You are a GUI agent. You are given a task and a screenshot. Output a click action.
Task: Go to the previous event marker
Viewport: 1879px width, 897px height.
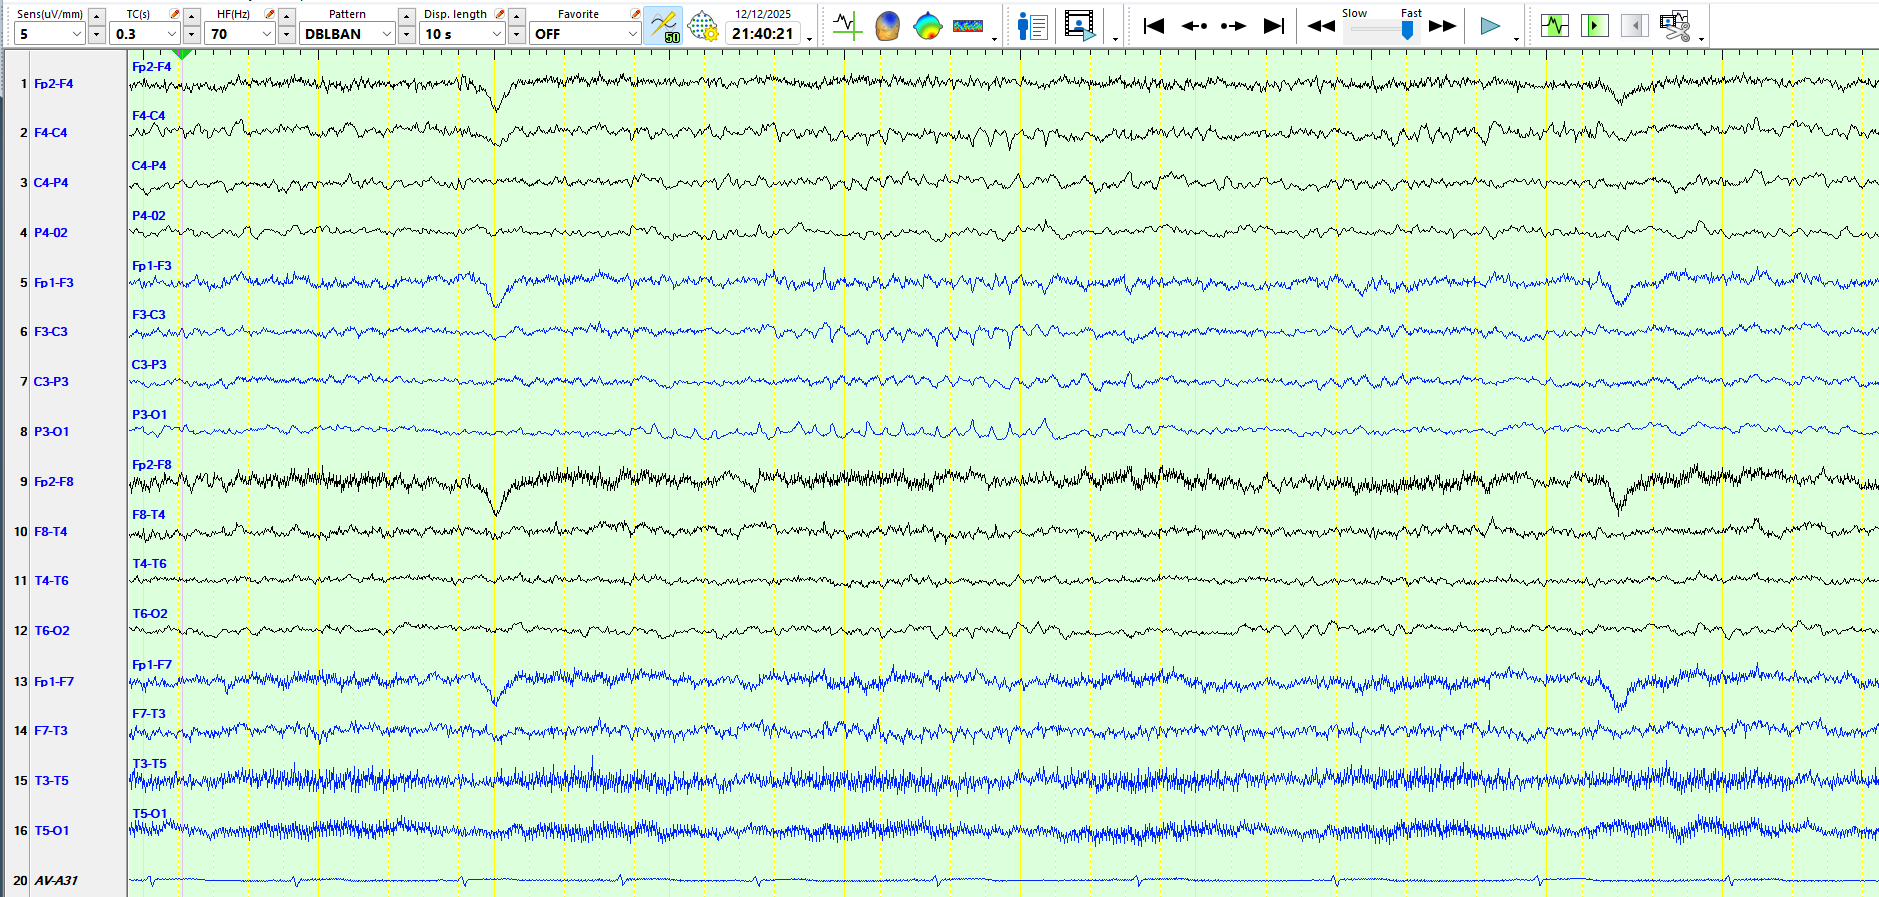[x=1194, y=26]
